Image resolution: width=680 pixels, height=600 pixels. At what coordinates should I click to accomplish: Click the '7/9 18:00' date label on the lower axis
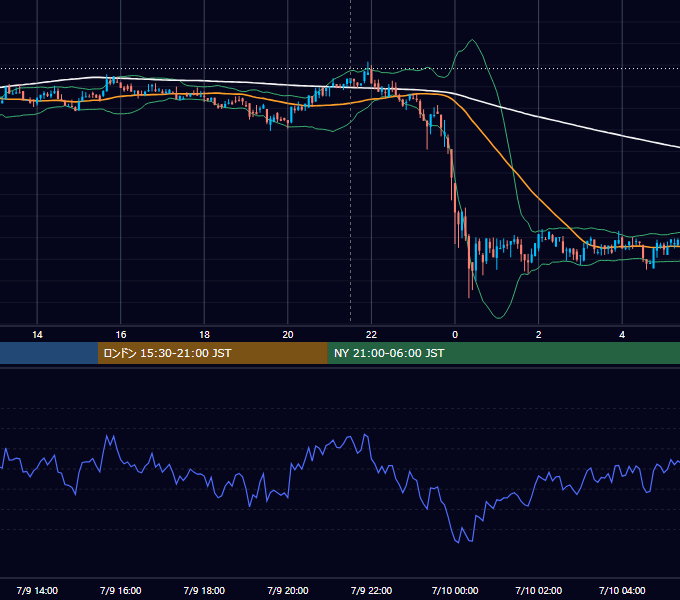coord(204,590)
